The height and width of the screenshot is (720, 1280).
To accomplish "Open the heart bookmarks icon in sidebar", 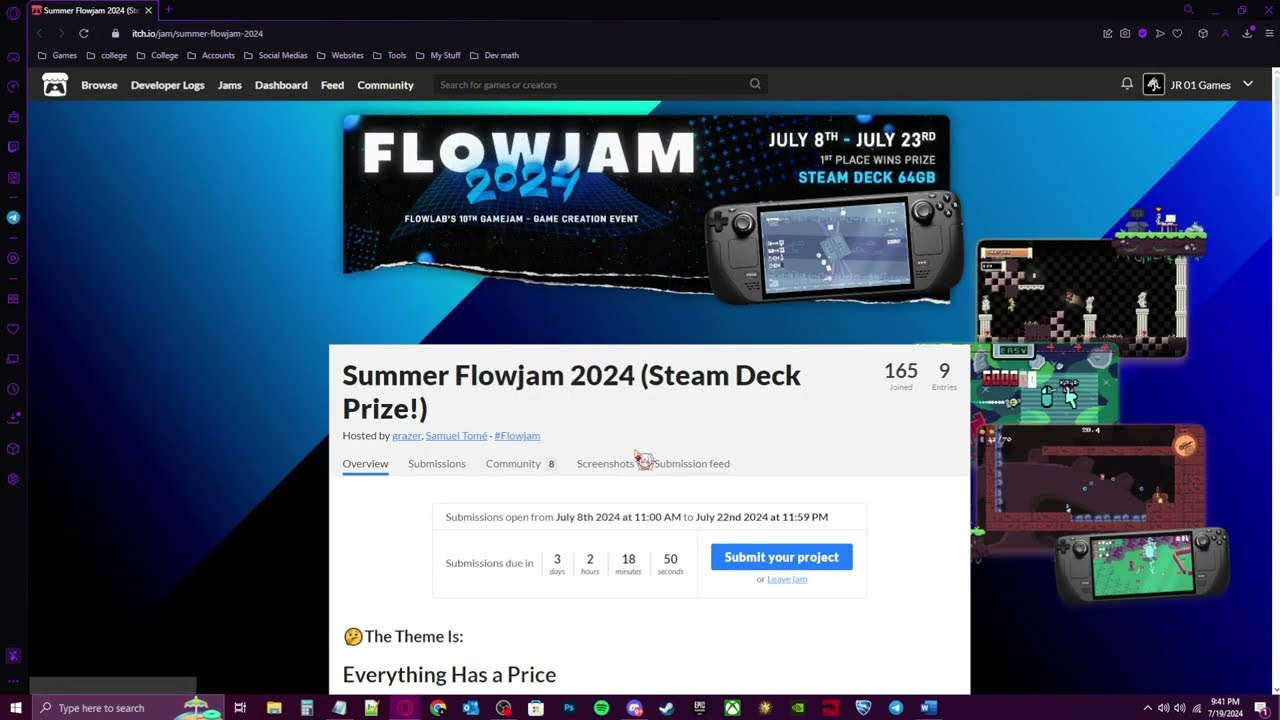I will 13,328.
